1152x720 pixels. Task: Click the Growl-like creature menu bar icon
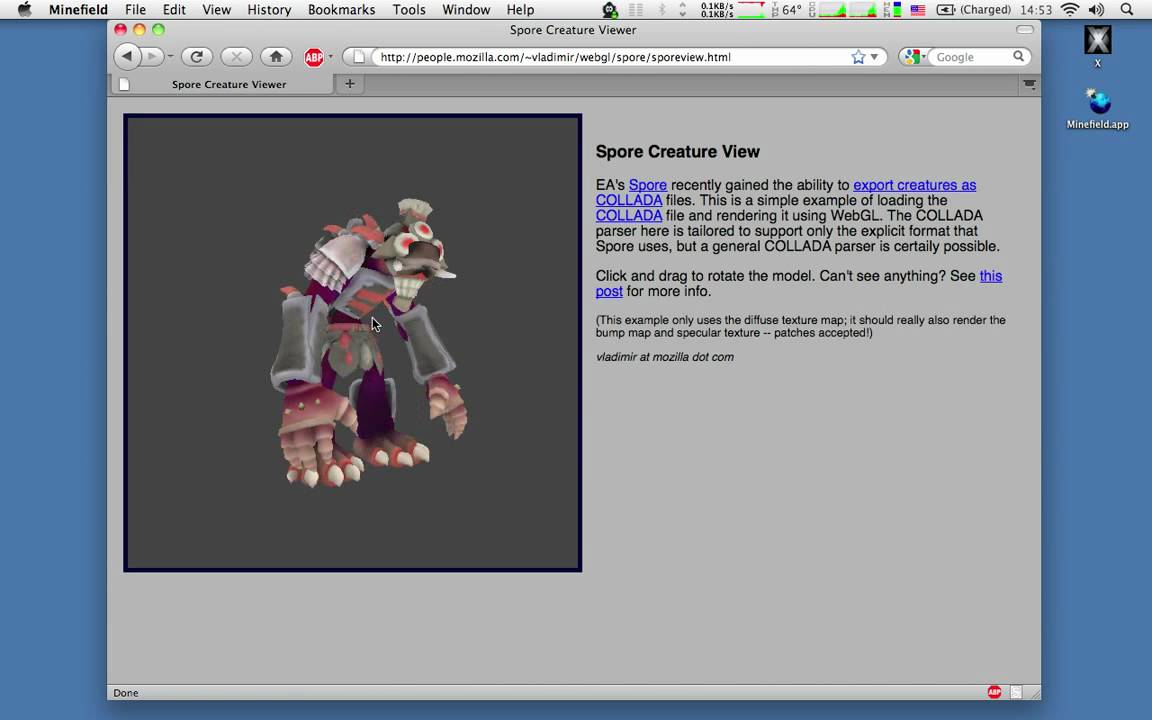610,10
